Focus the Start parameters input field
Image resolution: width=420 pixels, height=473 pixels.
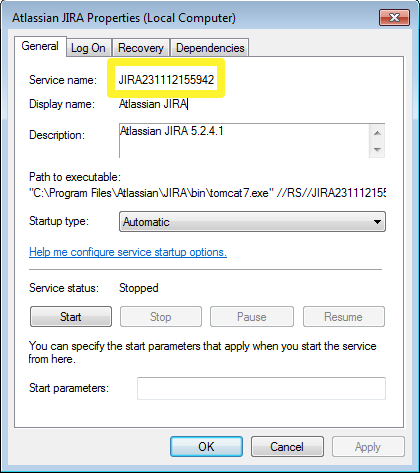(x=261, y=388)
